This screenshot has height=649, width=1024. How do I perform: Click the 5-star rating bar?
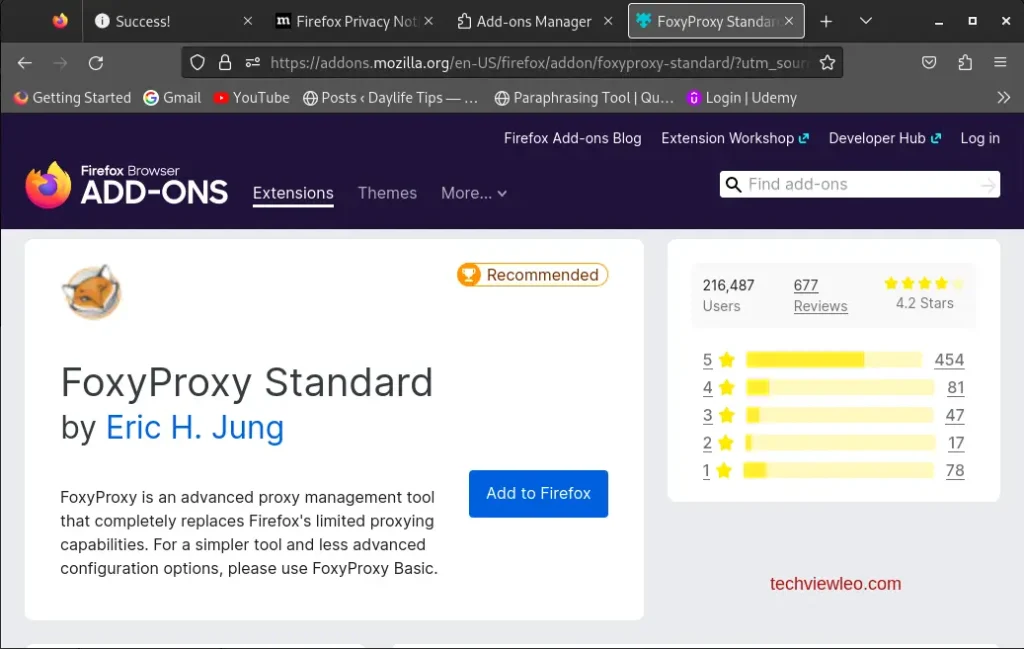(x=833, y=360)
